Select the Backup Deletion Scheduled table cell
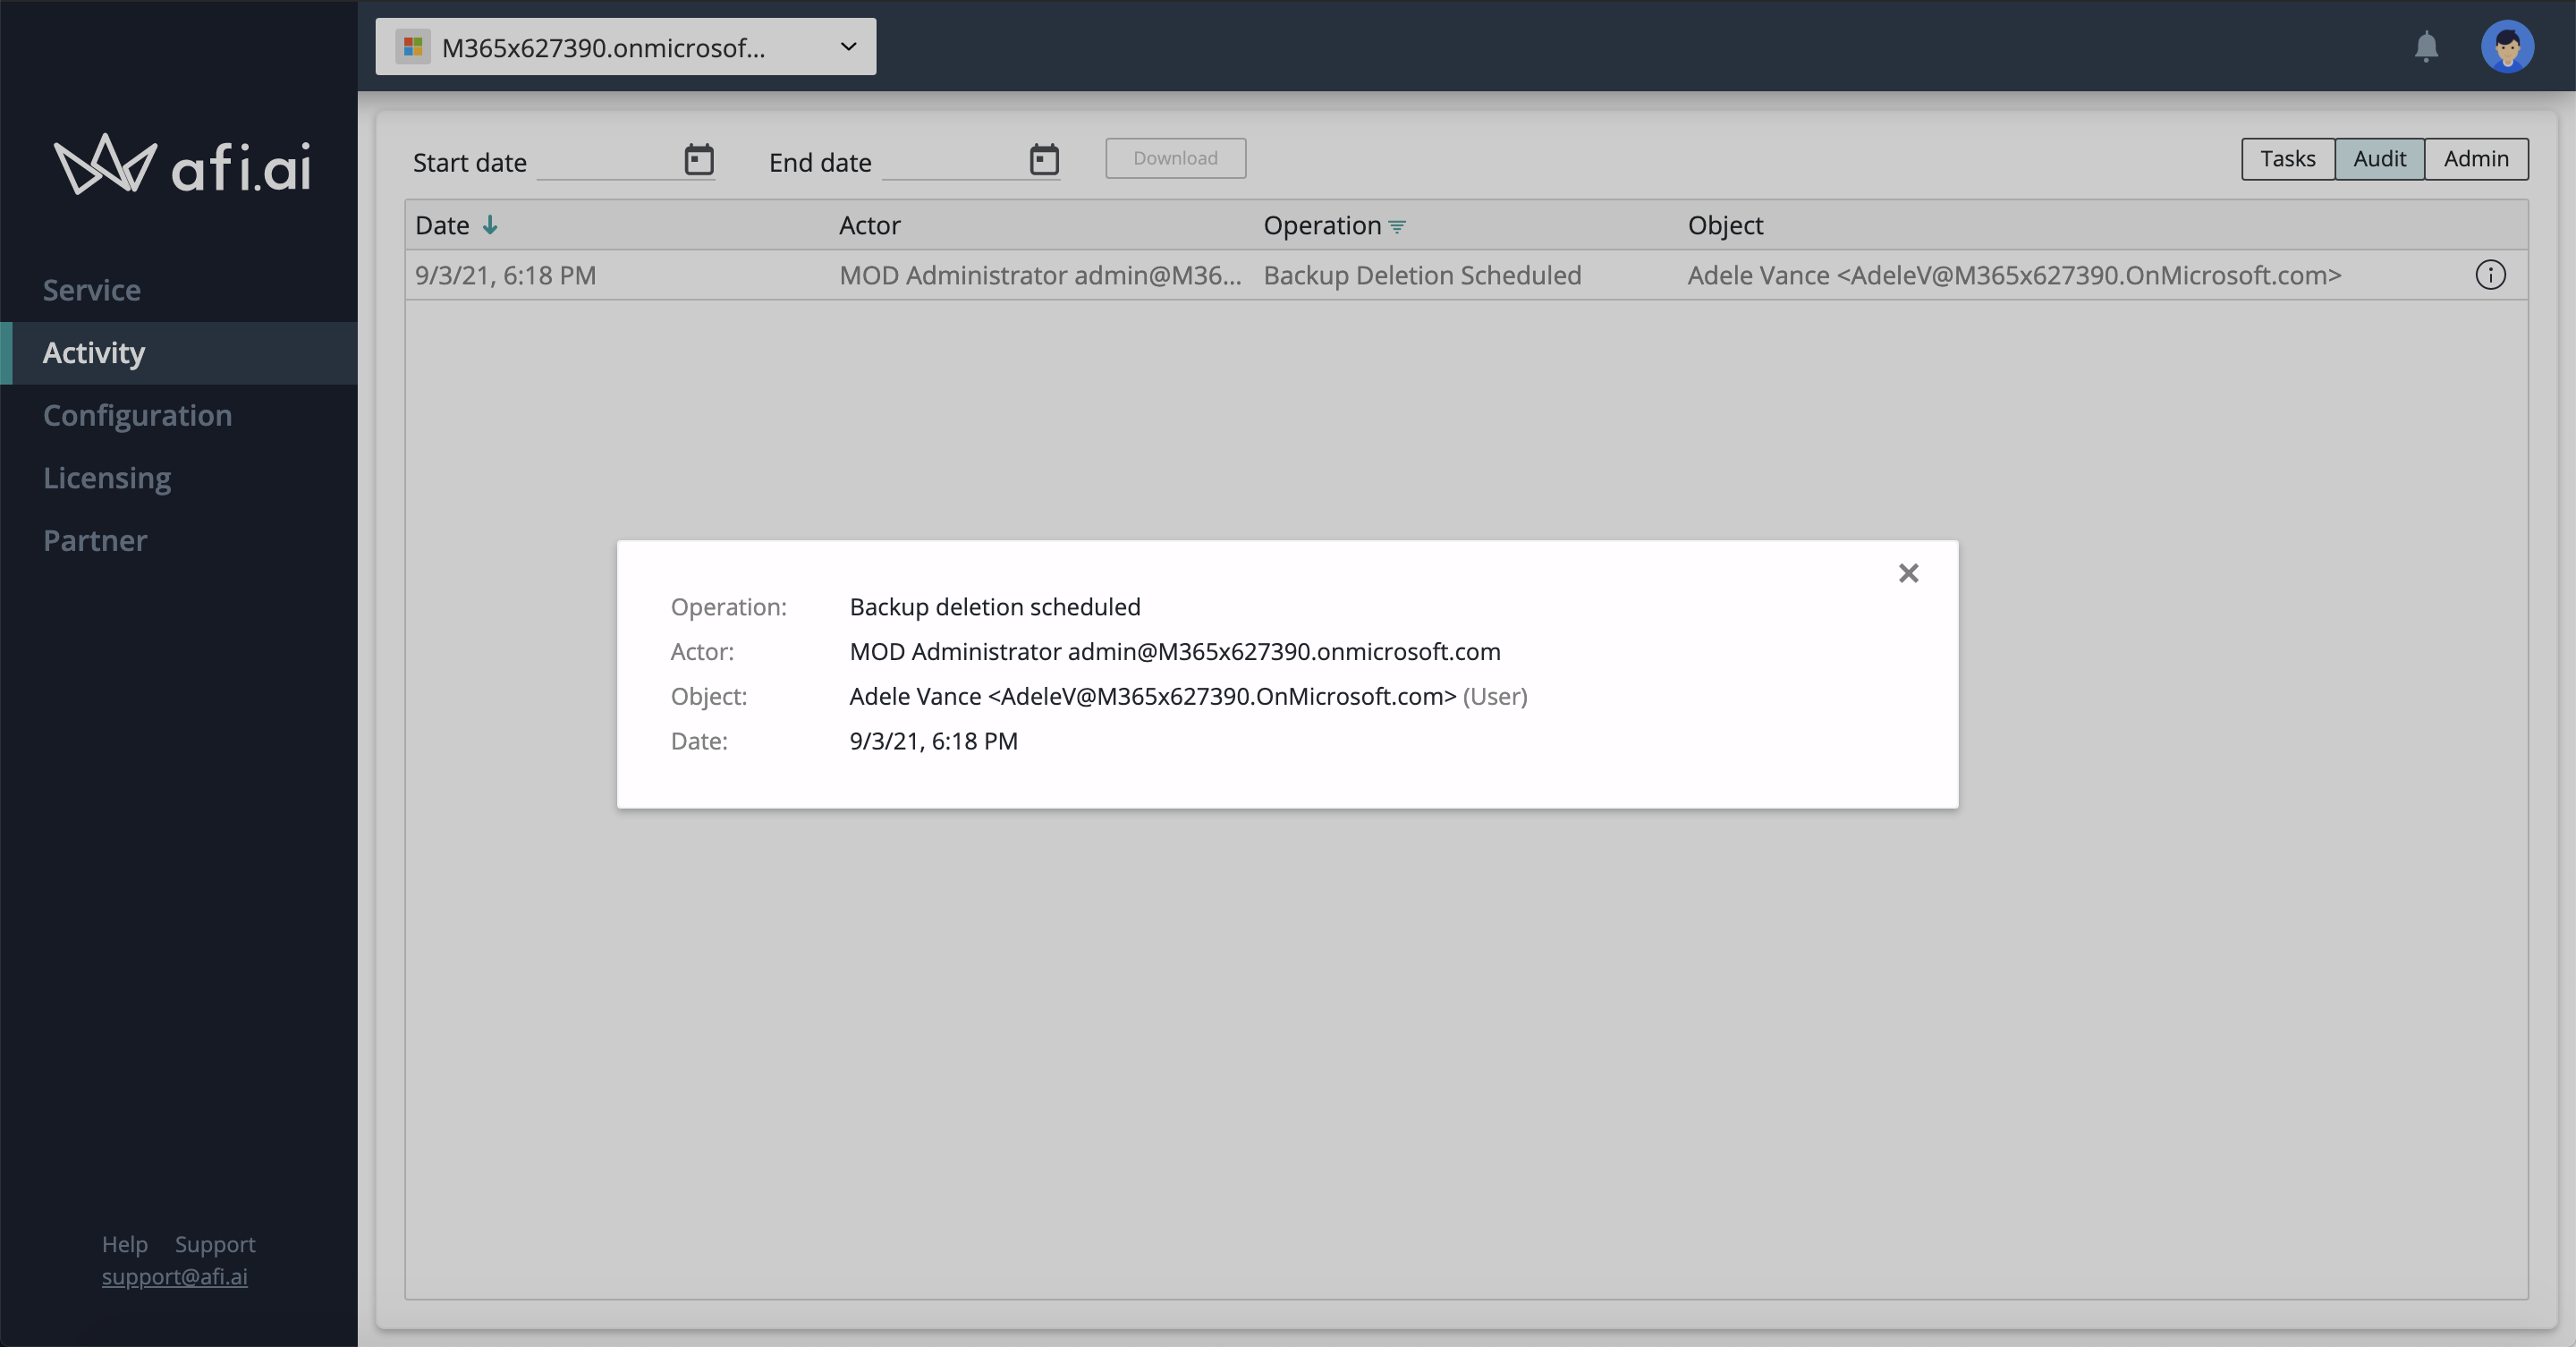 tap(1422, 275)
